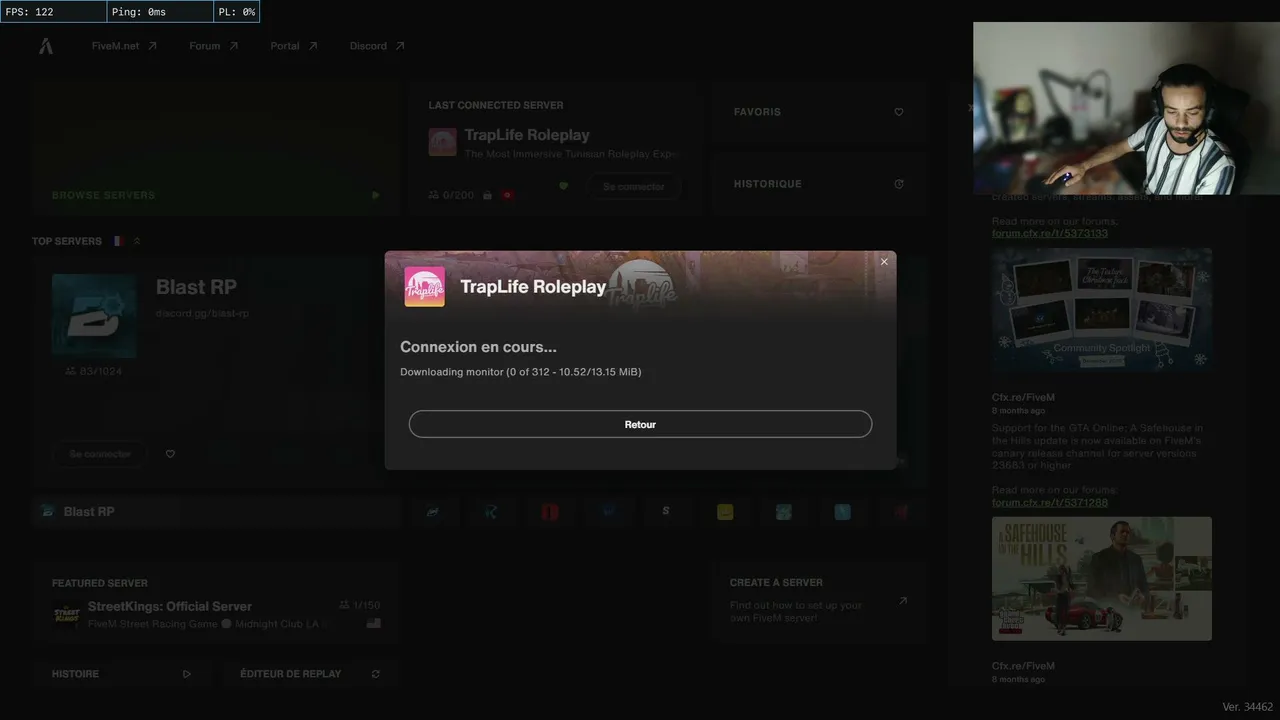Screen dimensions: 1280x720
Task: Open the forum.cfx.re/t/5373133 link
Action: pos(1050,233)
